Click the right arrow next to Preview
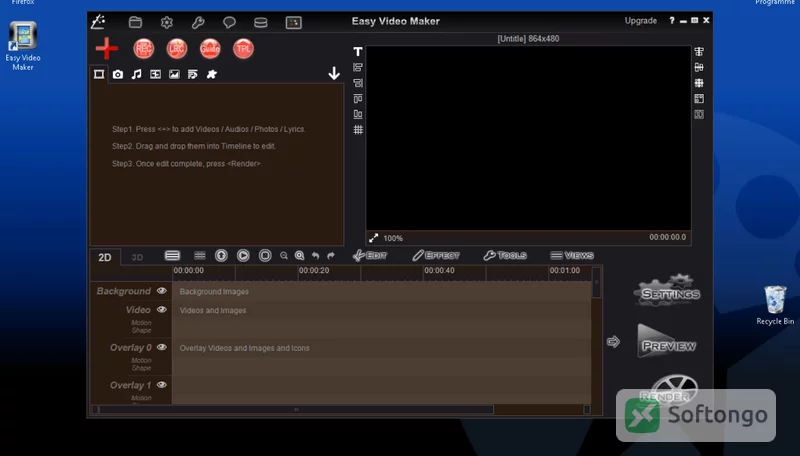 (613, 342)
